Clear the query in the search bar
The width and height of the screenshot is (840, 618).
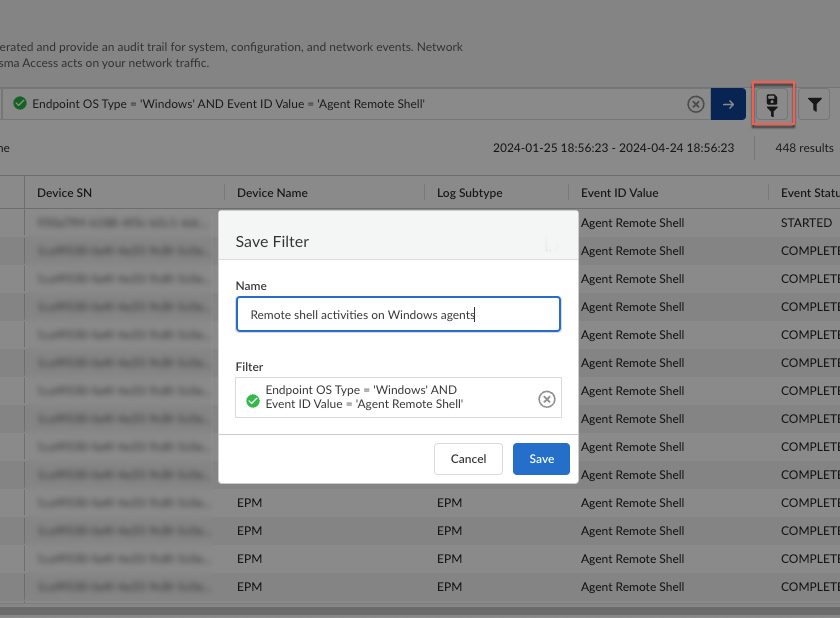(x=695, y=104)
